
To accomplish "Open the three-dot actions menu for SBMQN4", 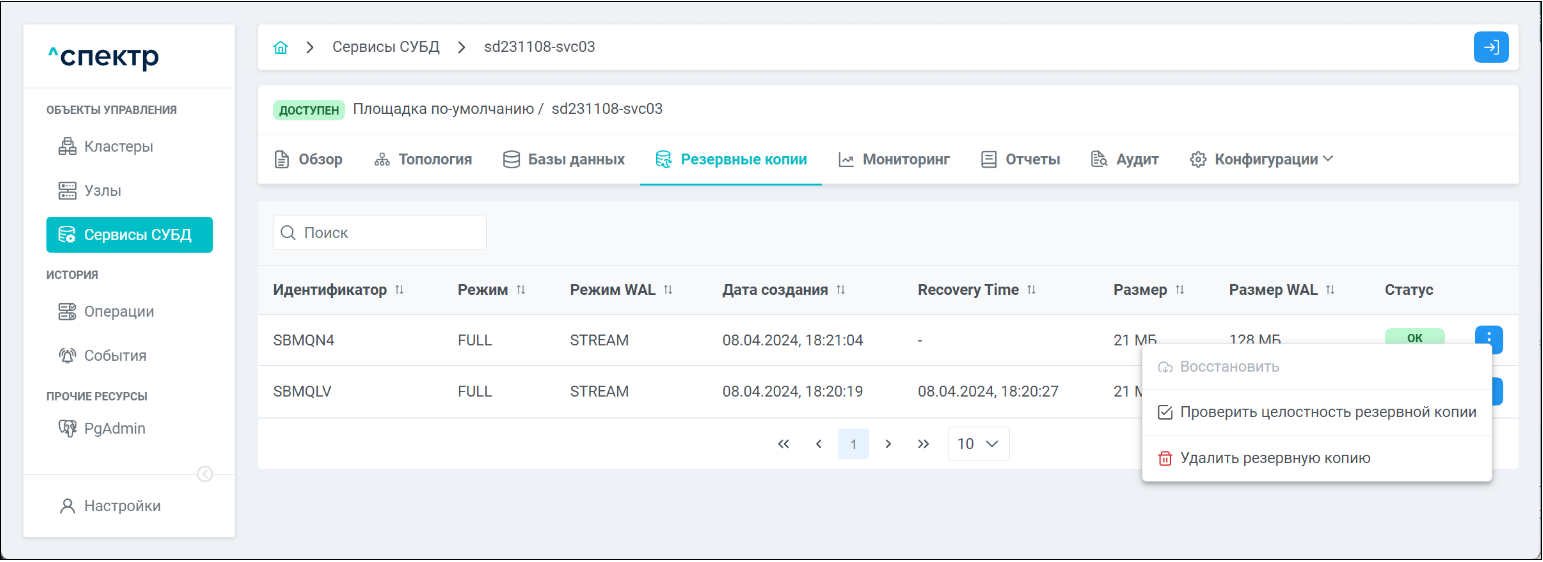I will 1488,339.
